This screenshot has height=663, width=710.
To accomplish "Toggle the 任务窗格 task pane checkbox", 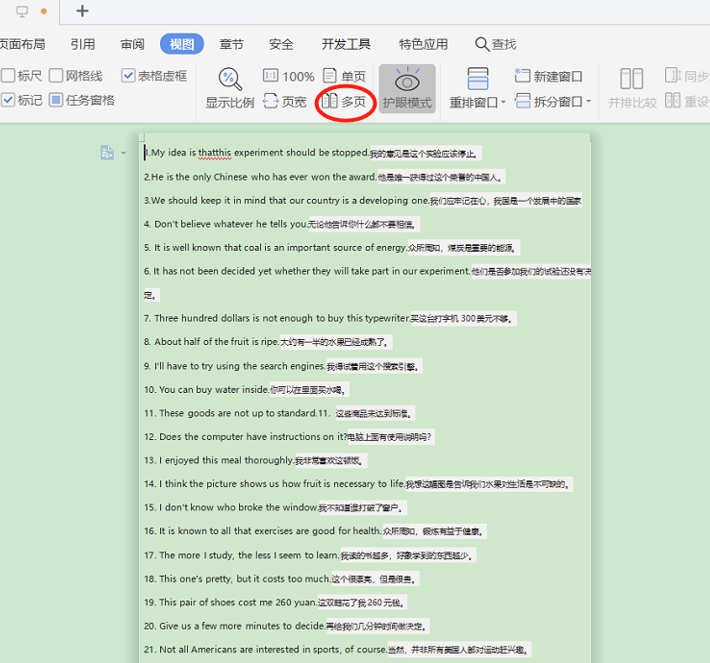I will [56, 100].
